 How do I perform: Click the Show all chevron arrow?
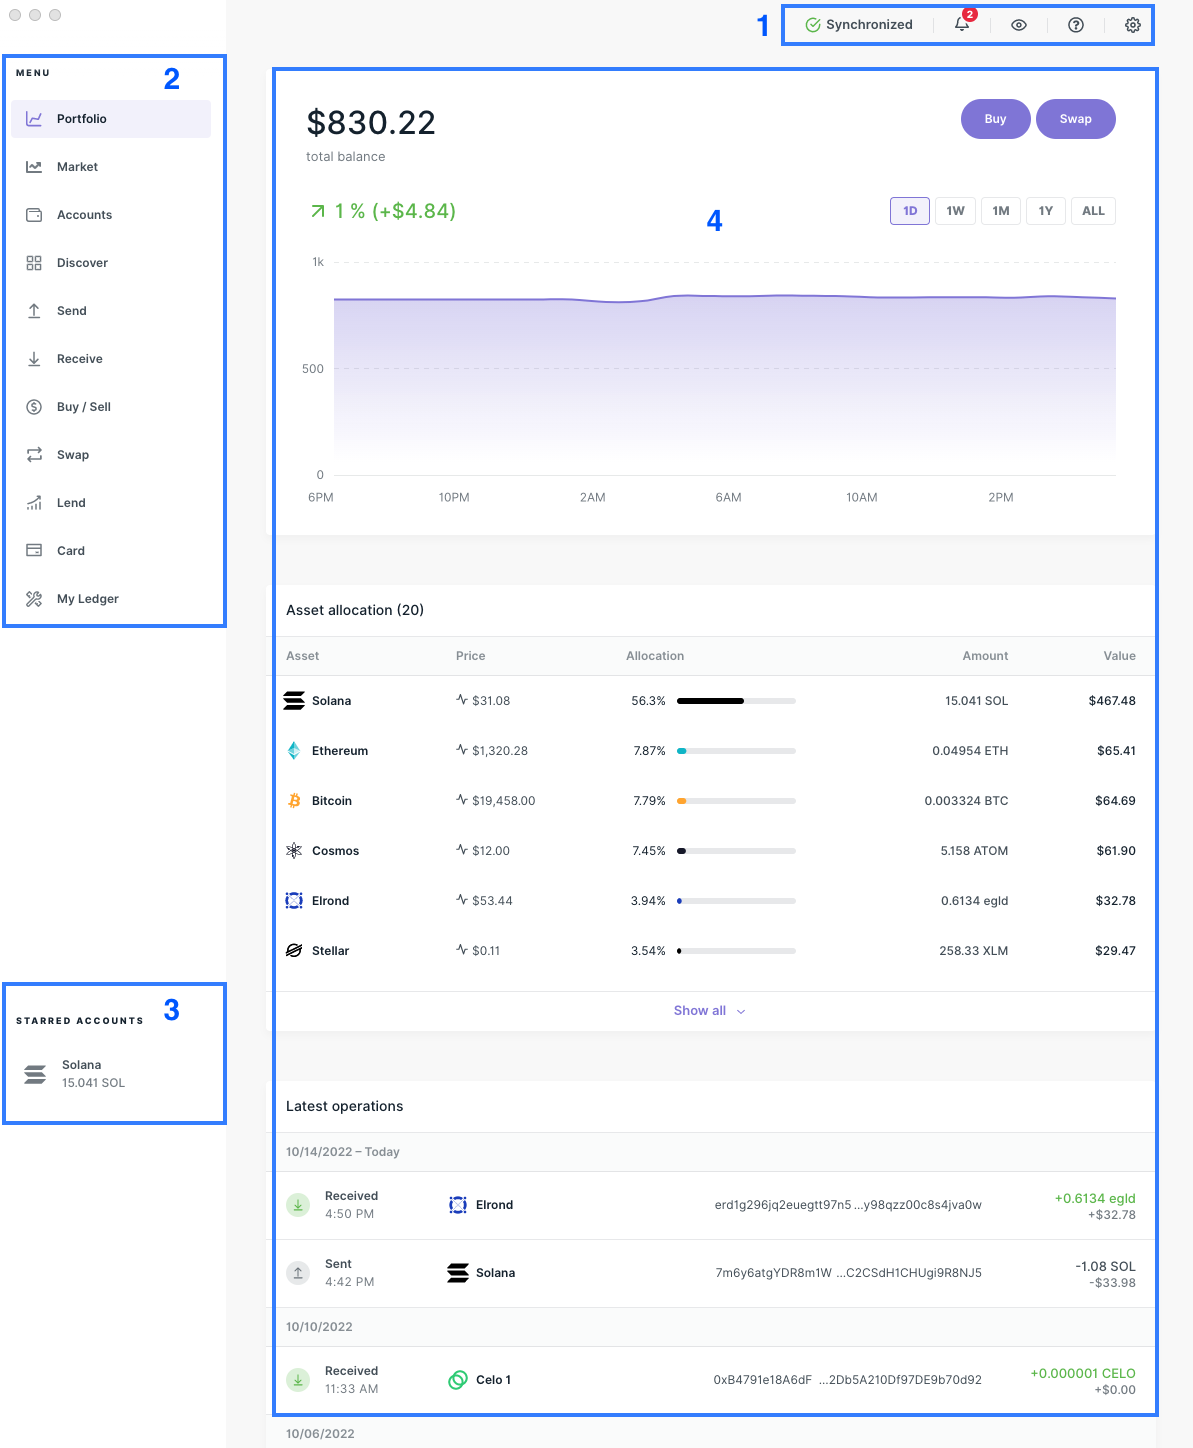pos(741,1012)
